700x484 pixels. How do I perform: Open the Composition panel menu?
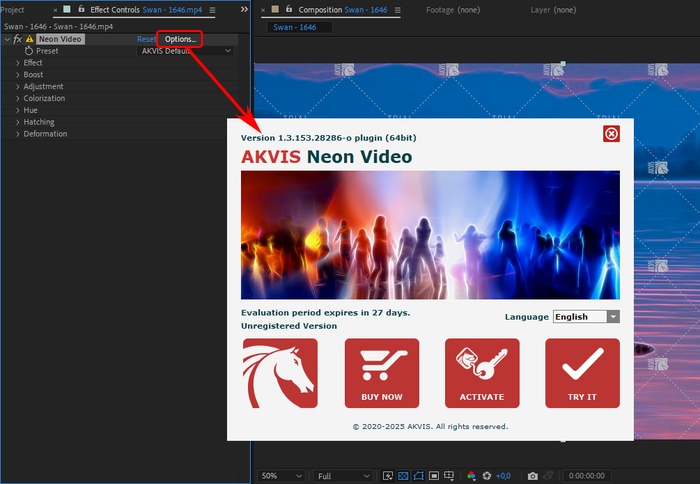tap(398, 10)
